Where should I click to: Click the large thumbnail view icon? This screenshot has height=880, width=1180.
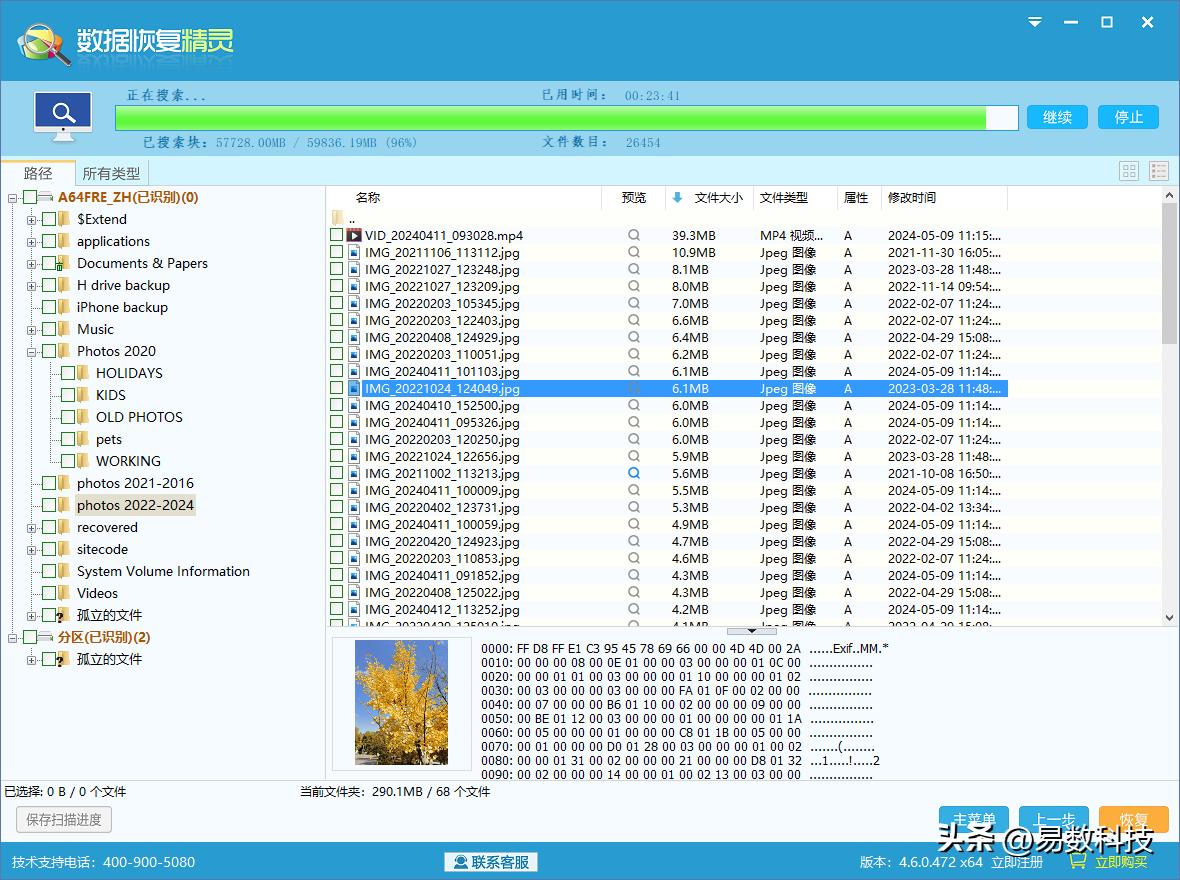coord(1129,172)
